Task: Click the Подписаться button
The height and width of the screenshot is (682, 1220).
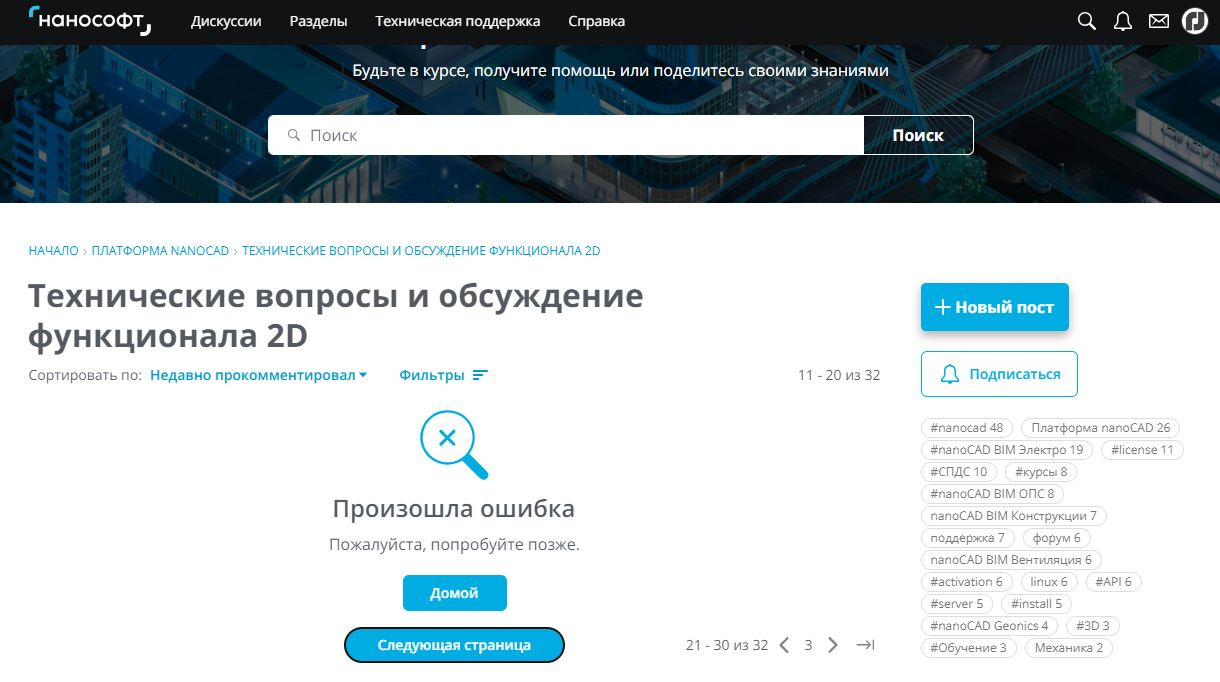Action: (999, 374)
